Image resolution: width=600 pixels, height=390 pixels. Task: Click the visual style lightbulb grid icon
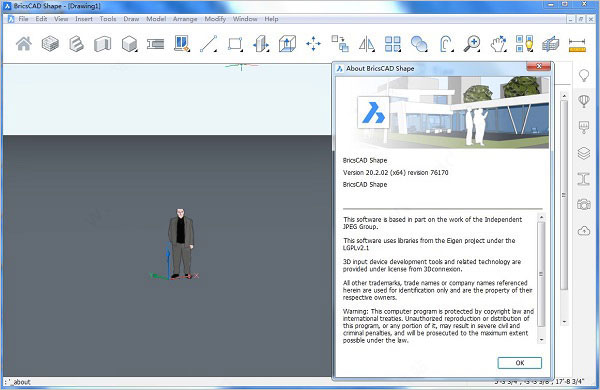524,44
